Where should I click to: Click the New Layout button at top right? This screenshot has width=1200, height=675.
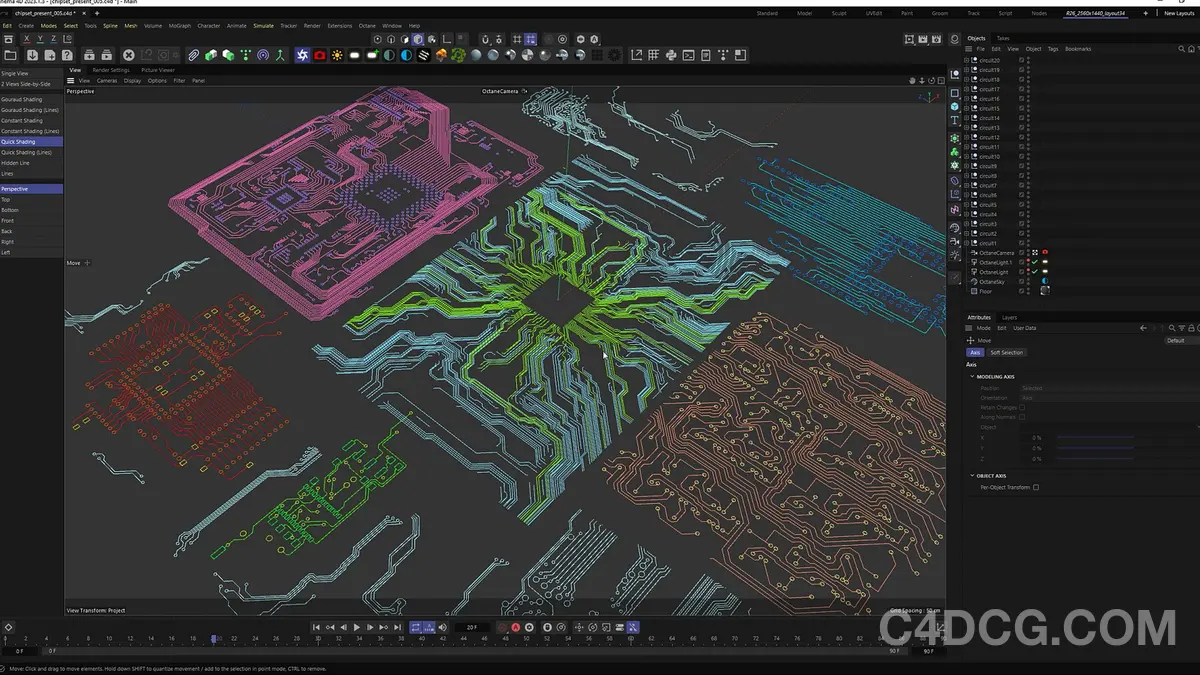pyautogui.click(x=1178, y=13)
